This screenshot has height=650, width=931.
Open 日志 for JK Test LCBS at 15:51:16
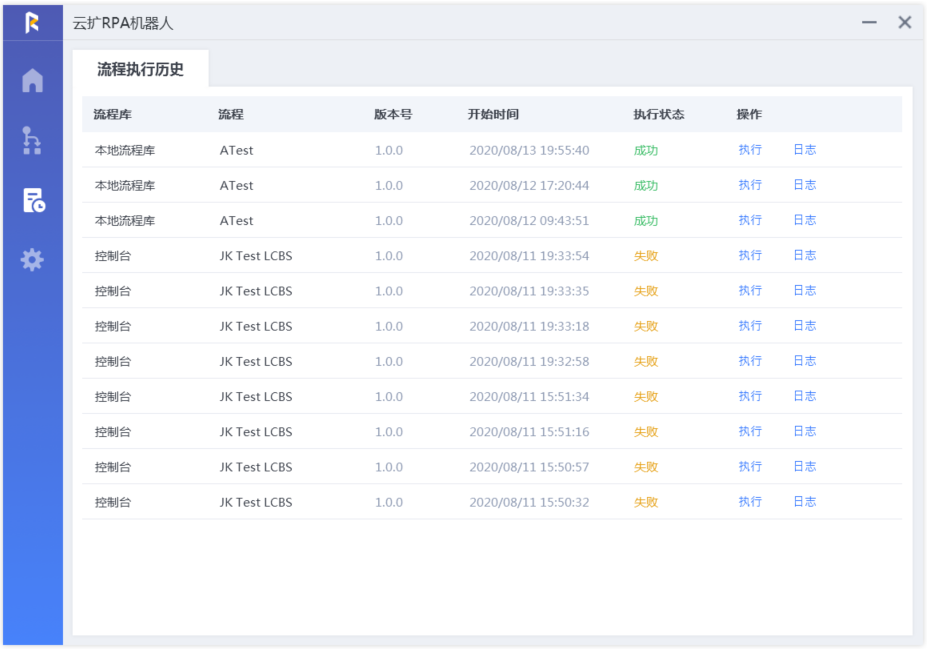click(805, 431)
